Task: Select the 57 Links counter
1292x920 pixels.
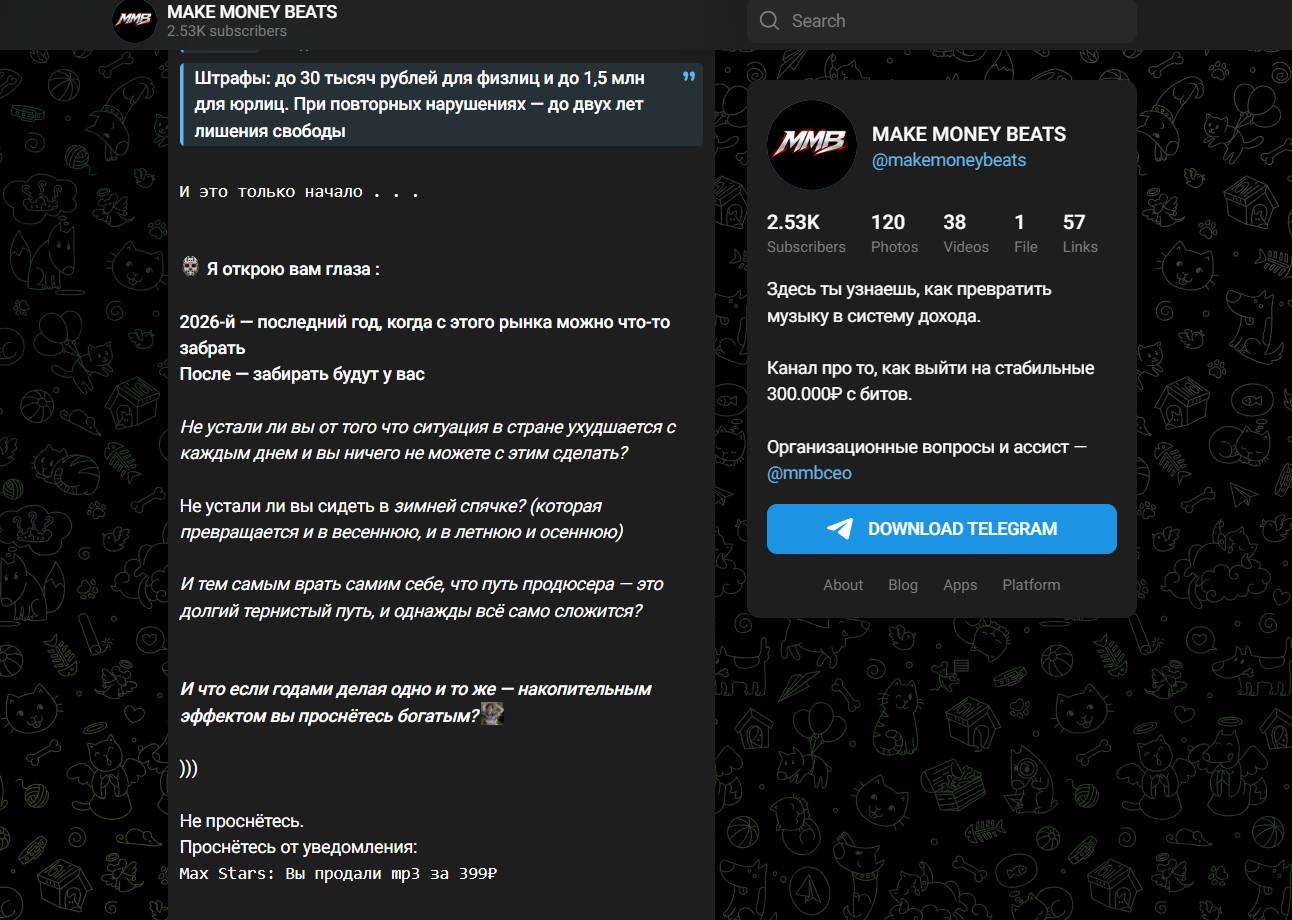Action: click(x=1080, y=233)
